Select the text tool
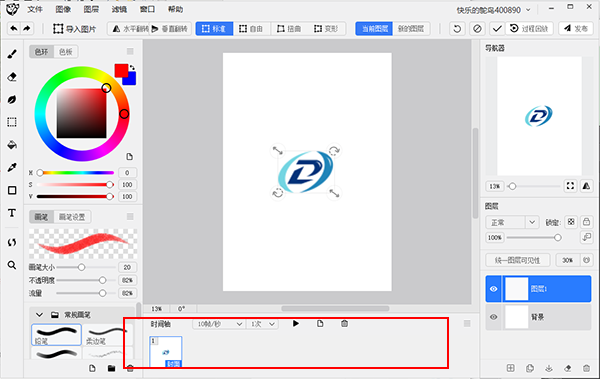Image resolution: width=600 pixels, height=379 pixels. tap(12, 213)
